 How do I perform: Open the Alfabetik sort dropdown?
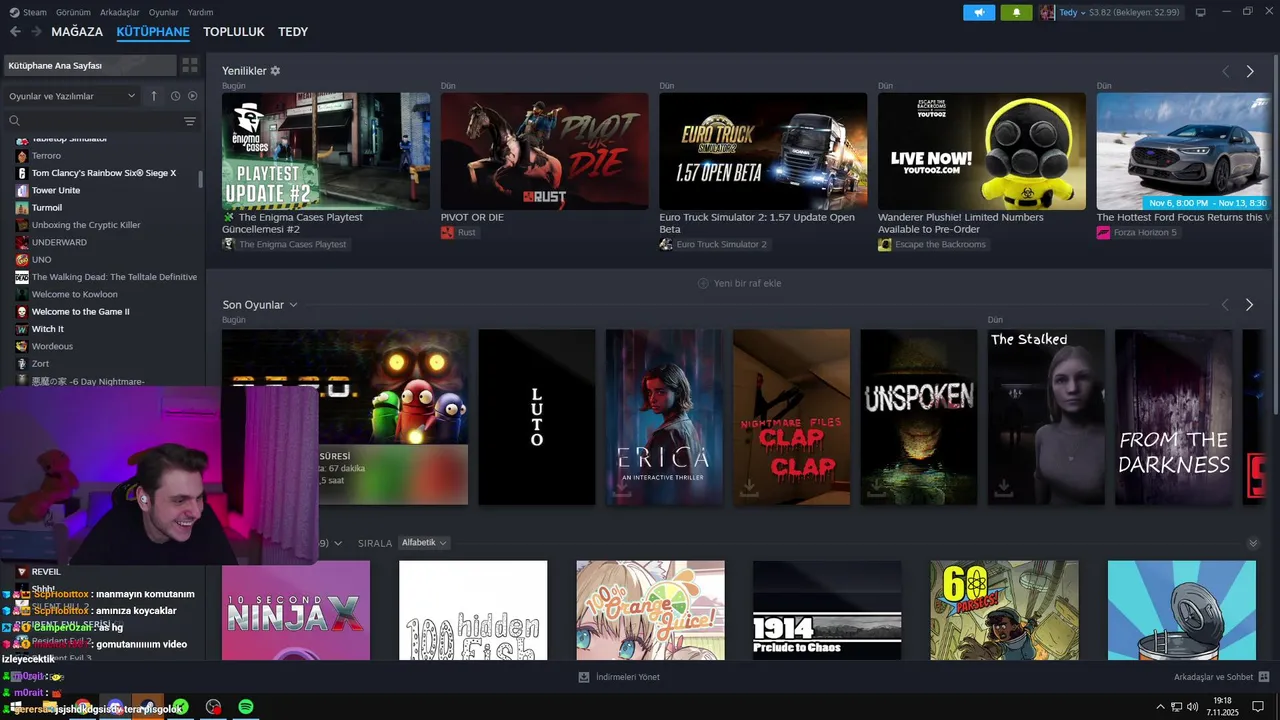424,543
